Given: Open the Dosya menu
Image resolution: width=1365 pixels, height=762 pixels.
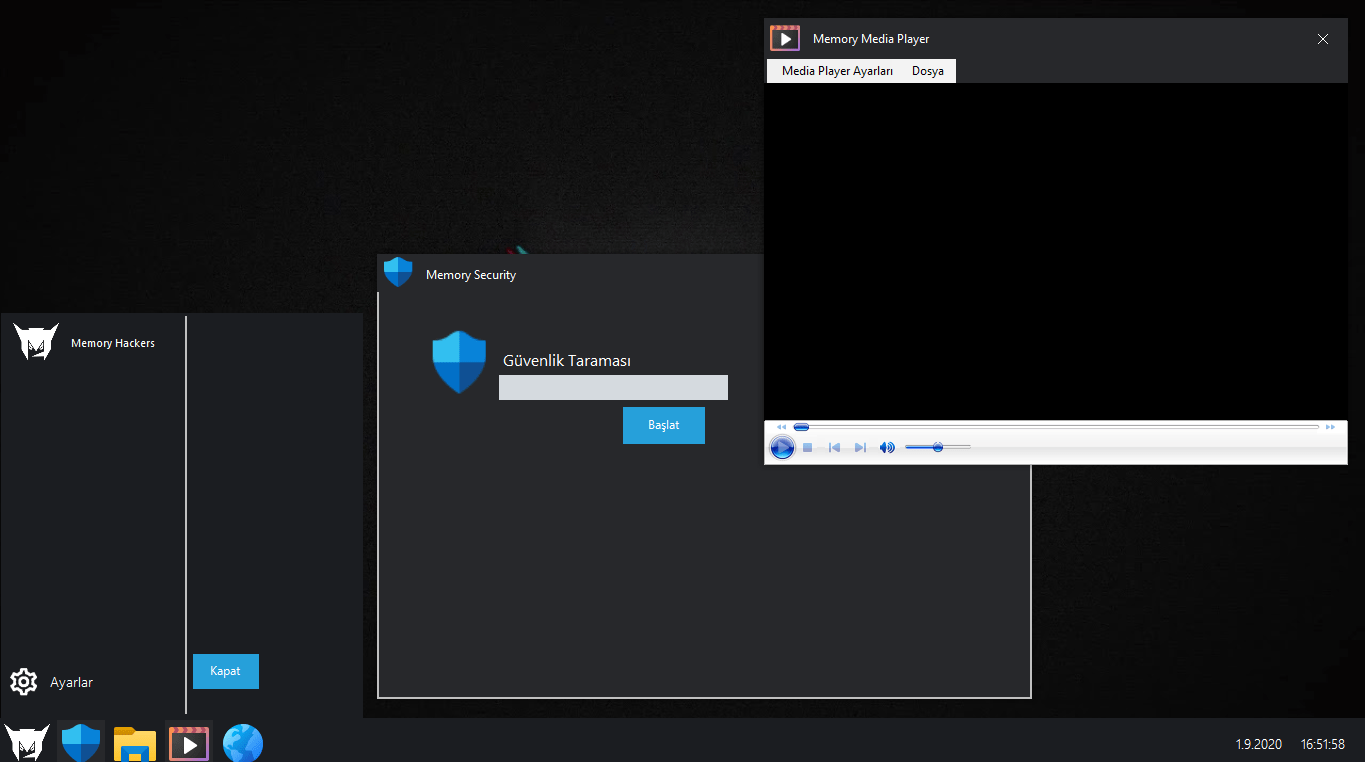Looking at the screenshot, I should 928,71.
